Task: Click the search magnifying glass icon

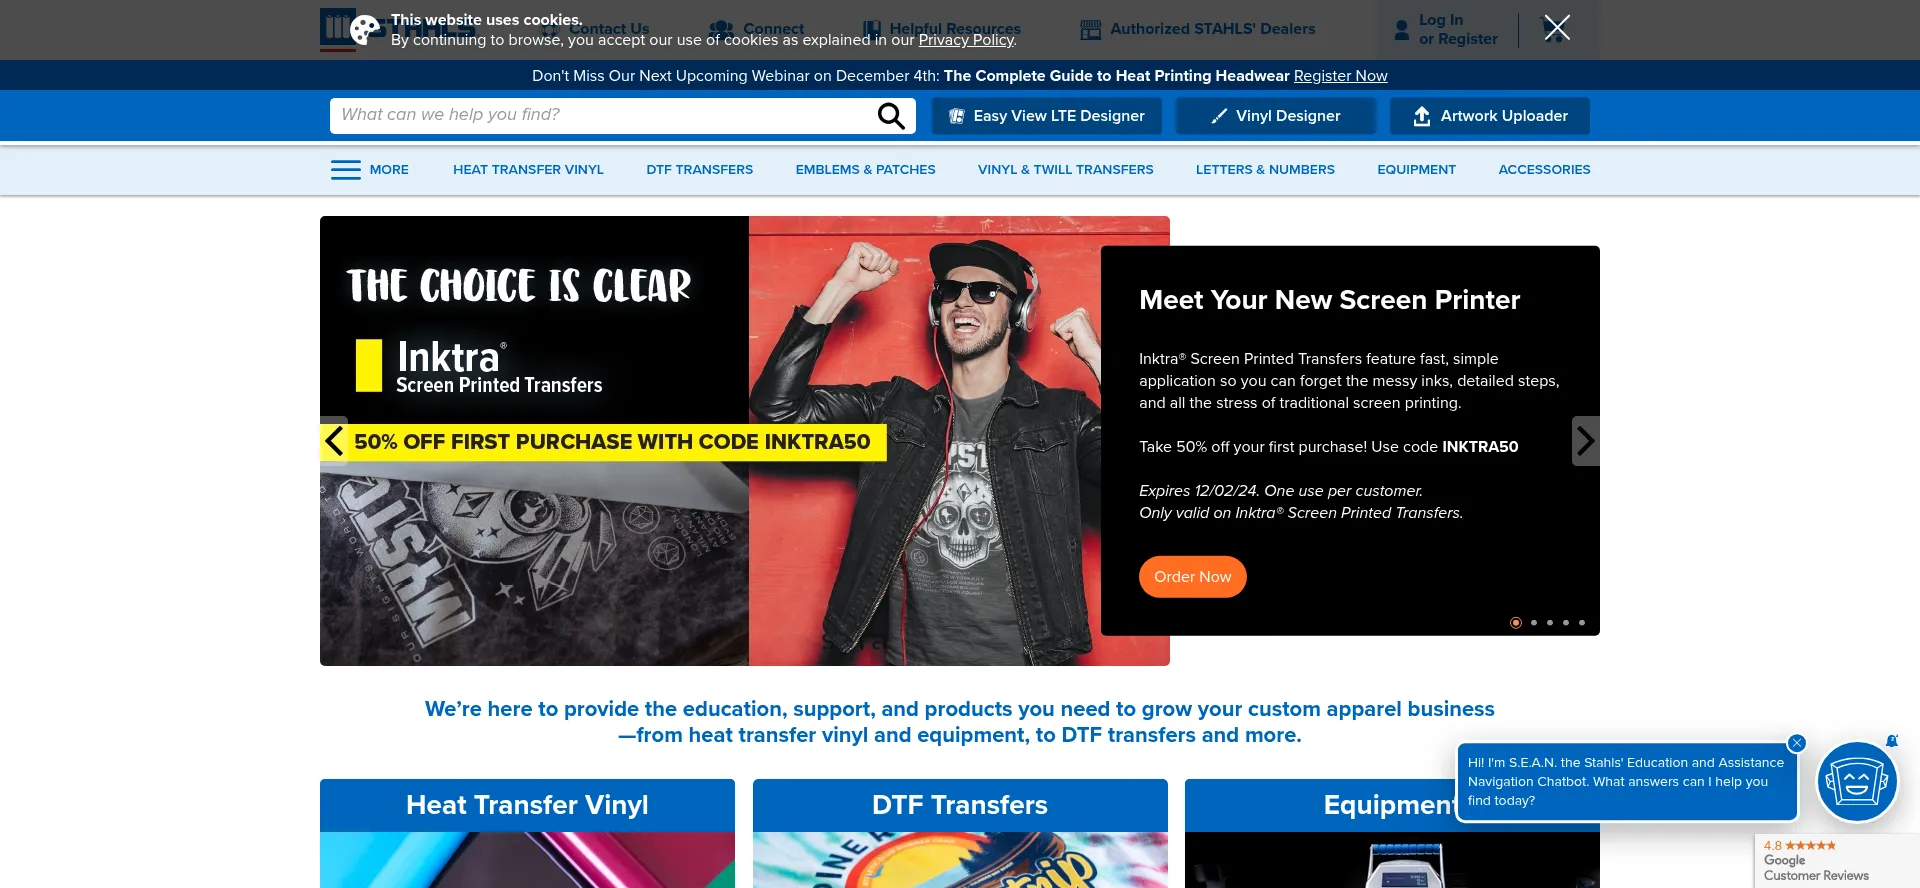Action: coord(891,116)
